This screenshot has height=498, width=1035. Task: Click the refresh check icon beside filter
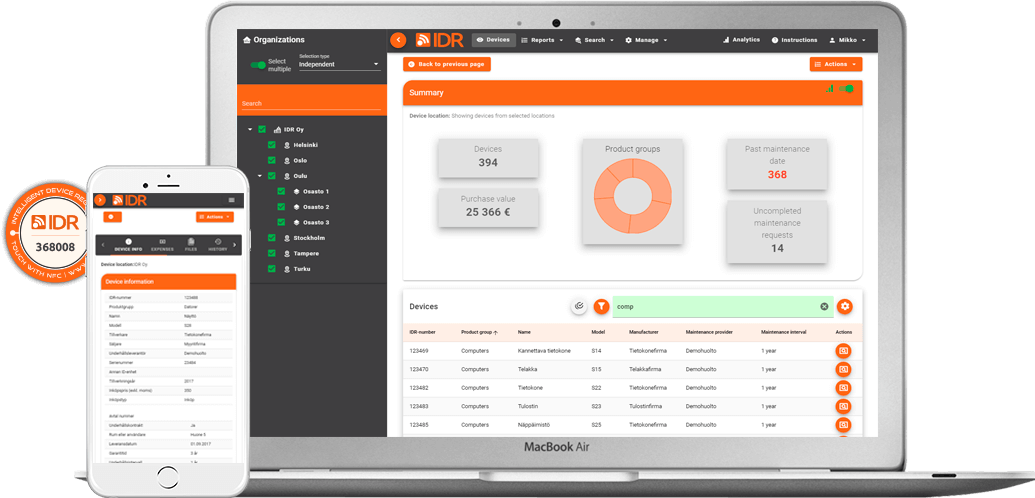pos(579,306)
